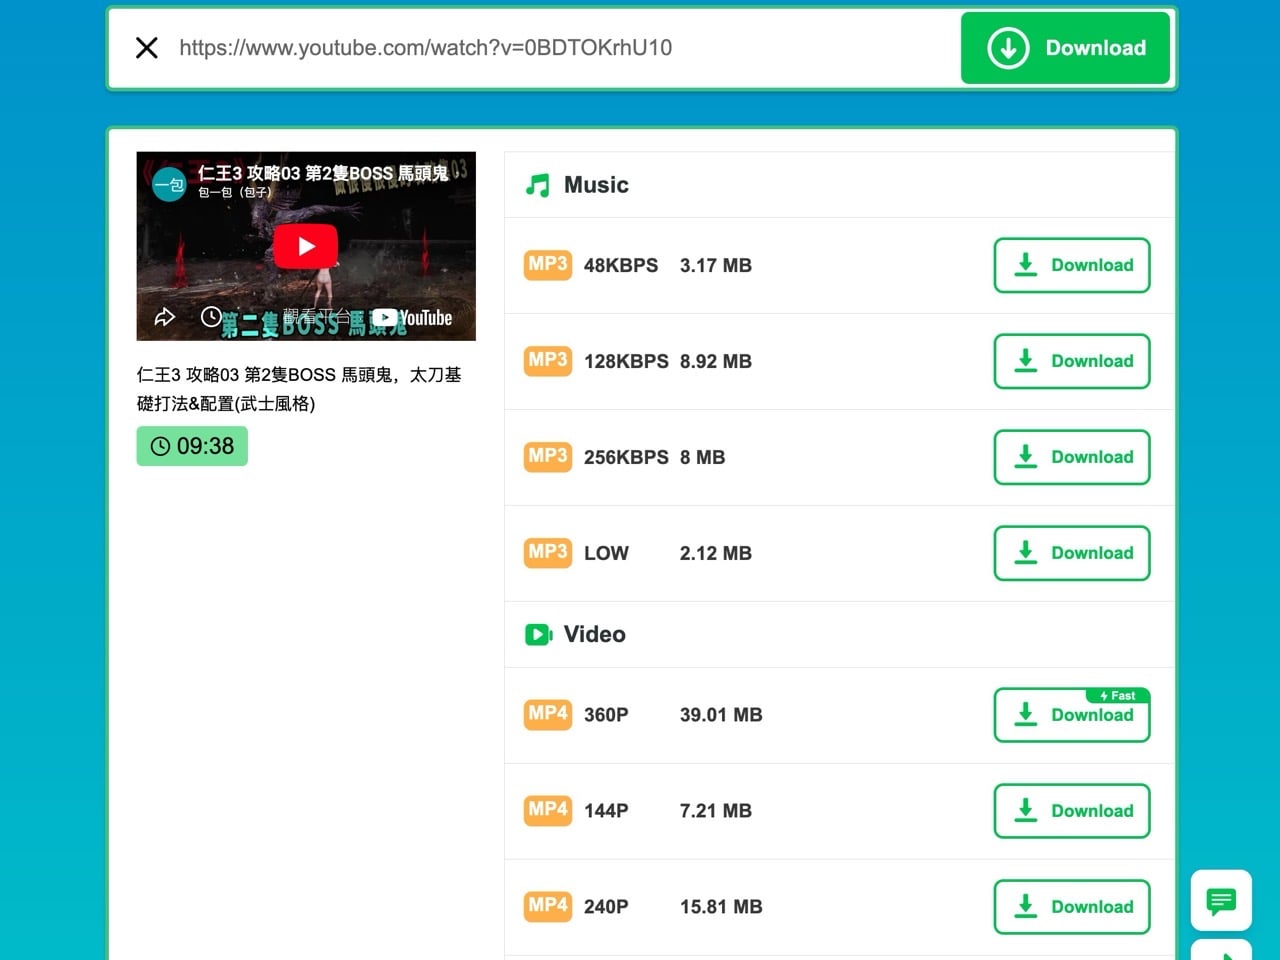The image size is (1280, 960).
Task: Click the watch later clock icon
Action: [211, 317]
